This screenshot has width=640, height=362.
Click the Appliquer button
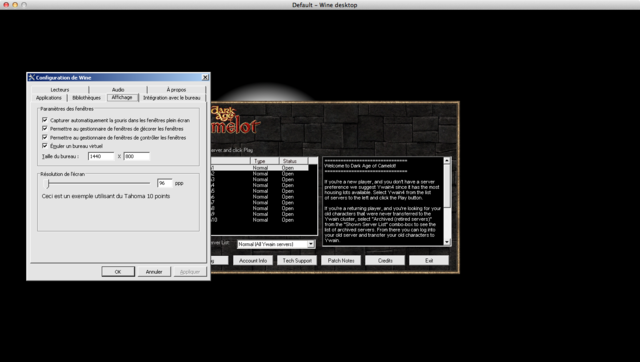190,271
